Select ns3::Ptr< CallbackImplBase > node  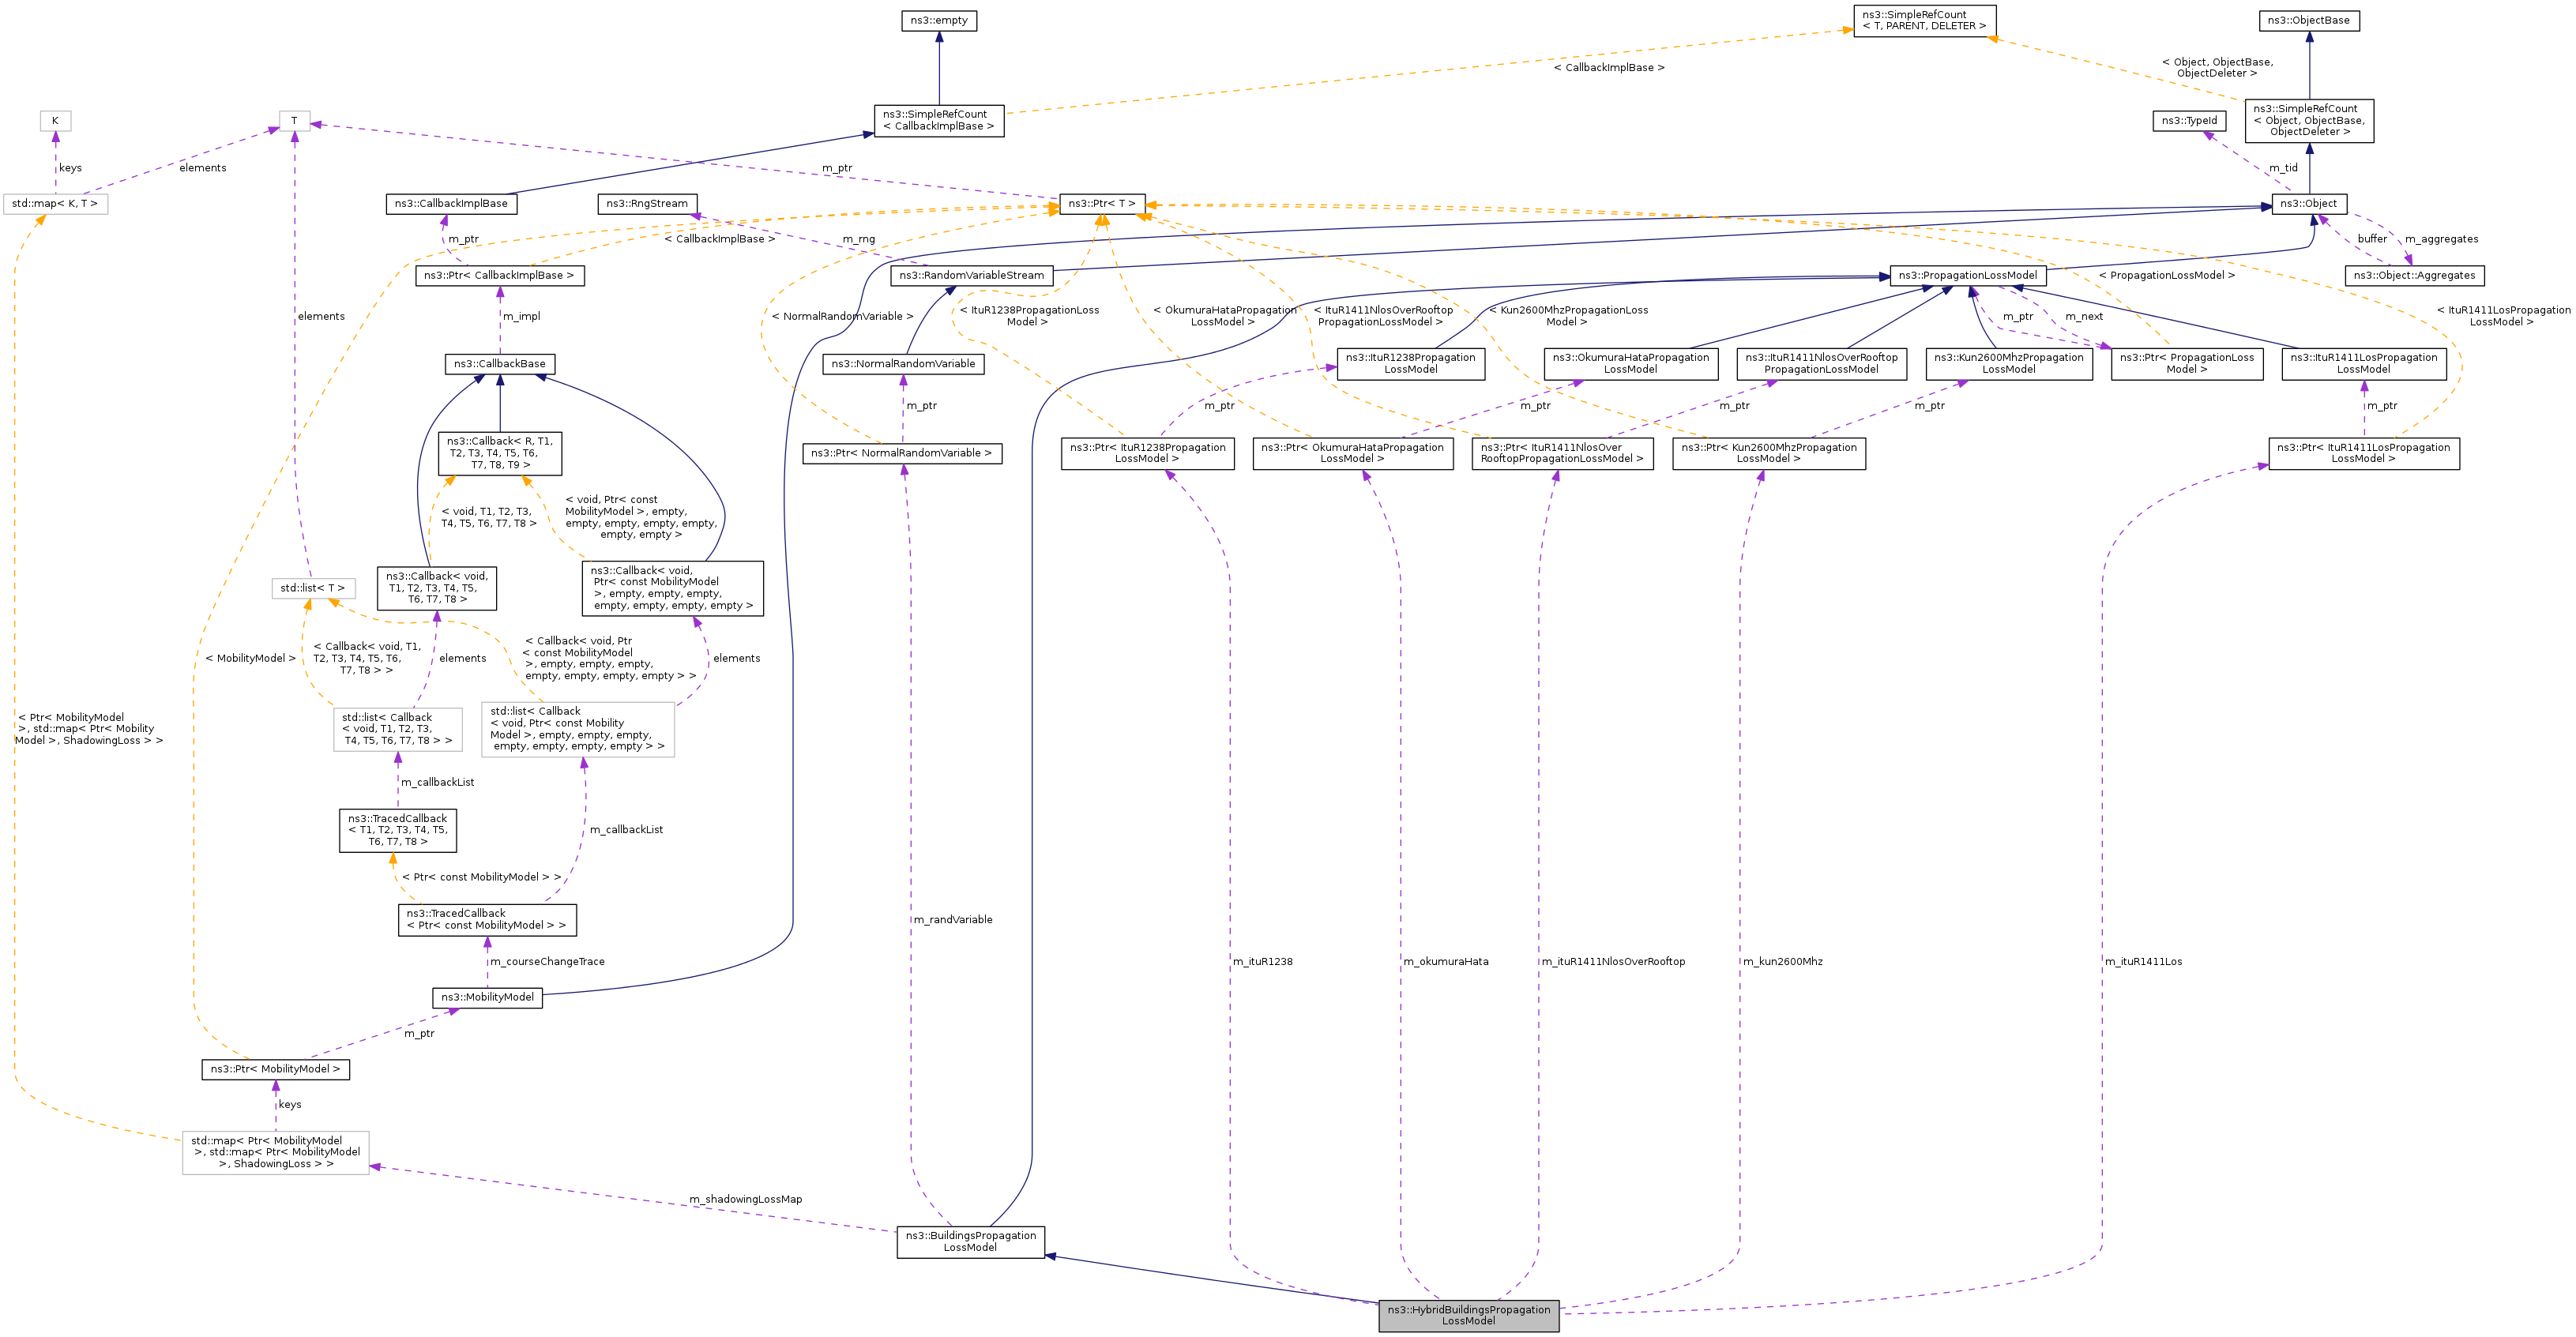tap(499, 275)
